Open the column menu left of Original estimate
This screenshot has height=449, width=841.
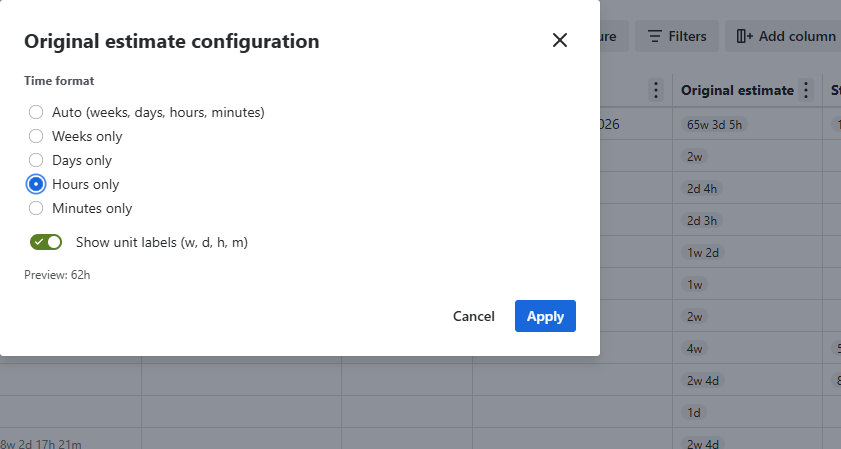coord(655,90)
